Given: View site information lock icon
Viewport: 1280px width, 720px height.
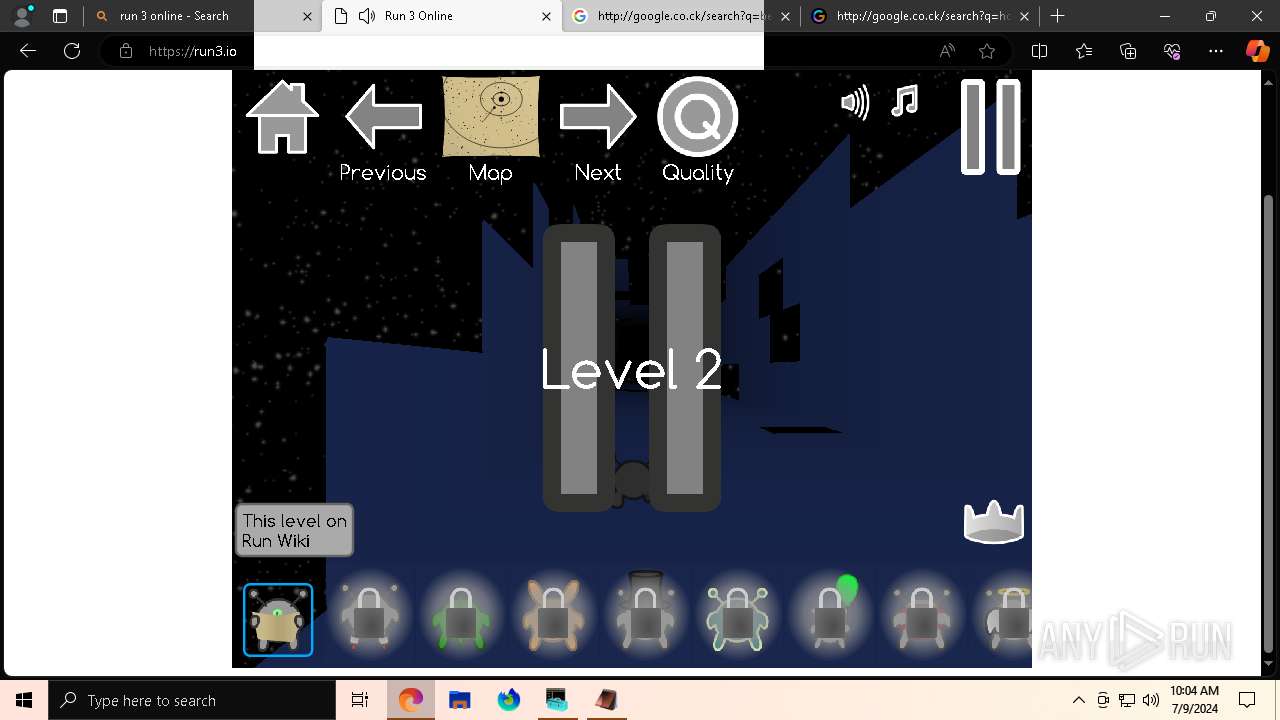Looking at the screenshot, I should [x=126, y=51].
